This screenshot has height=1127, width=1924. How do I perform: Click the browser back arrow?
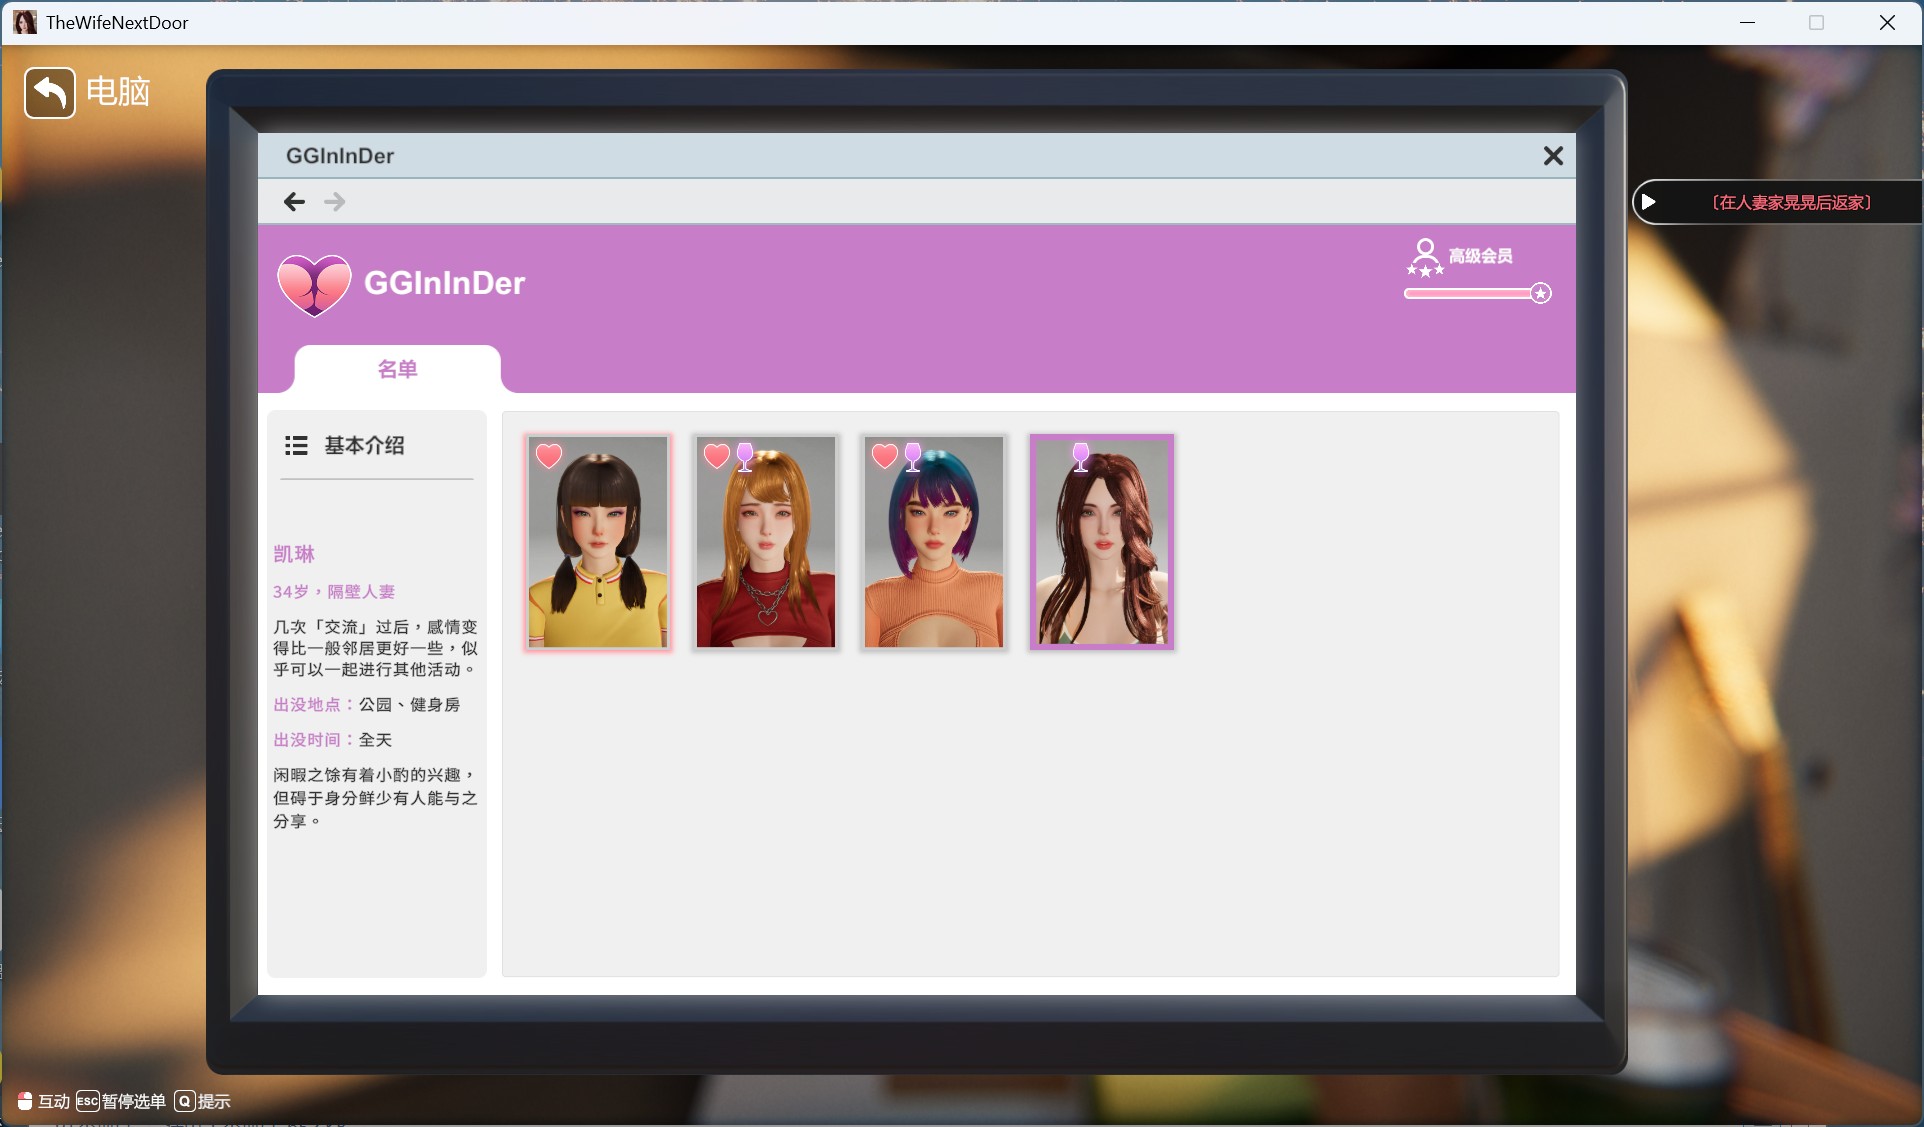click(x=294, y=201)
